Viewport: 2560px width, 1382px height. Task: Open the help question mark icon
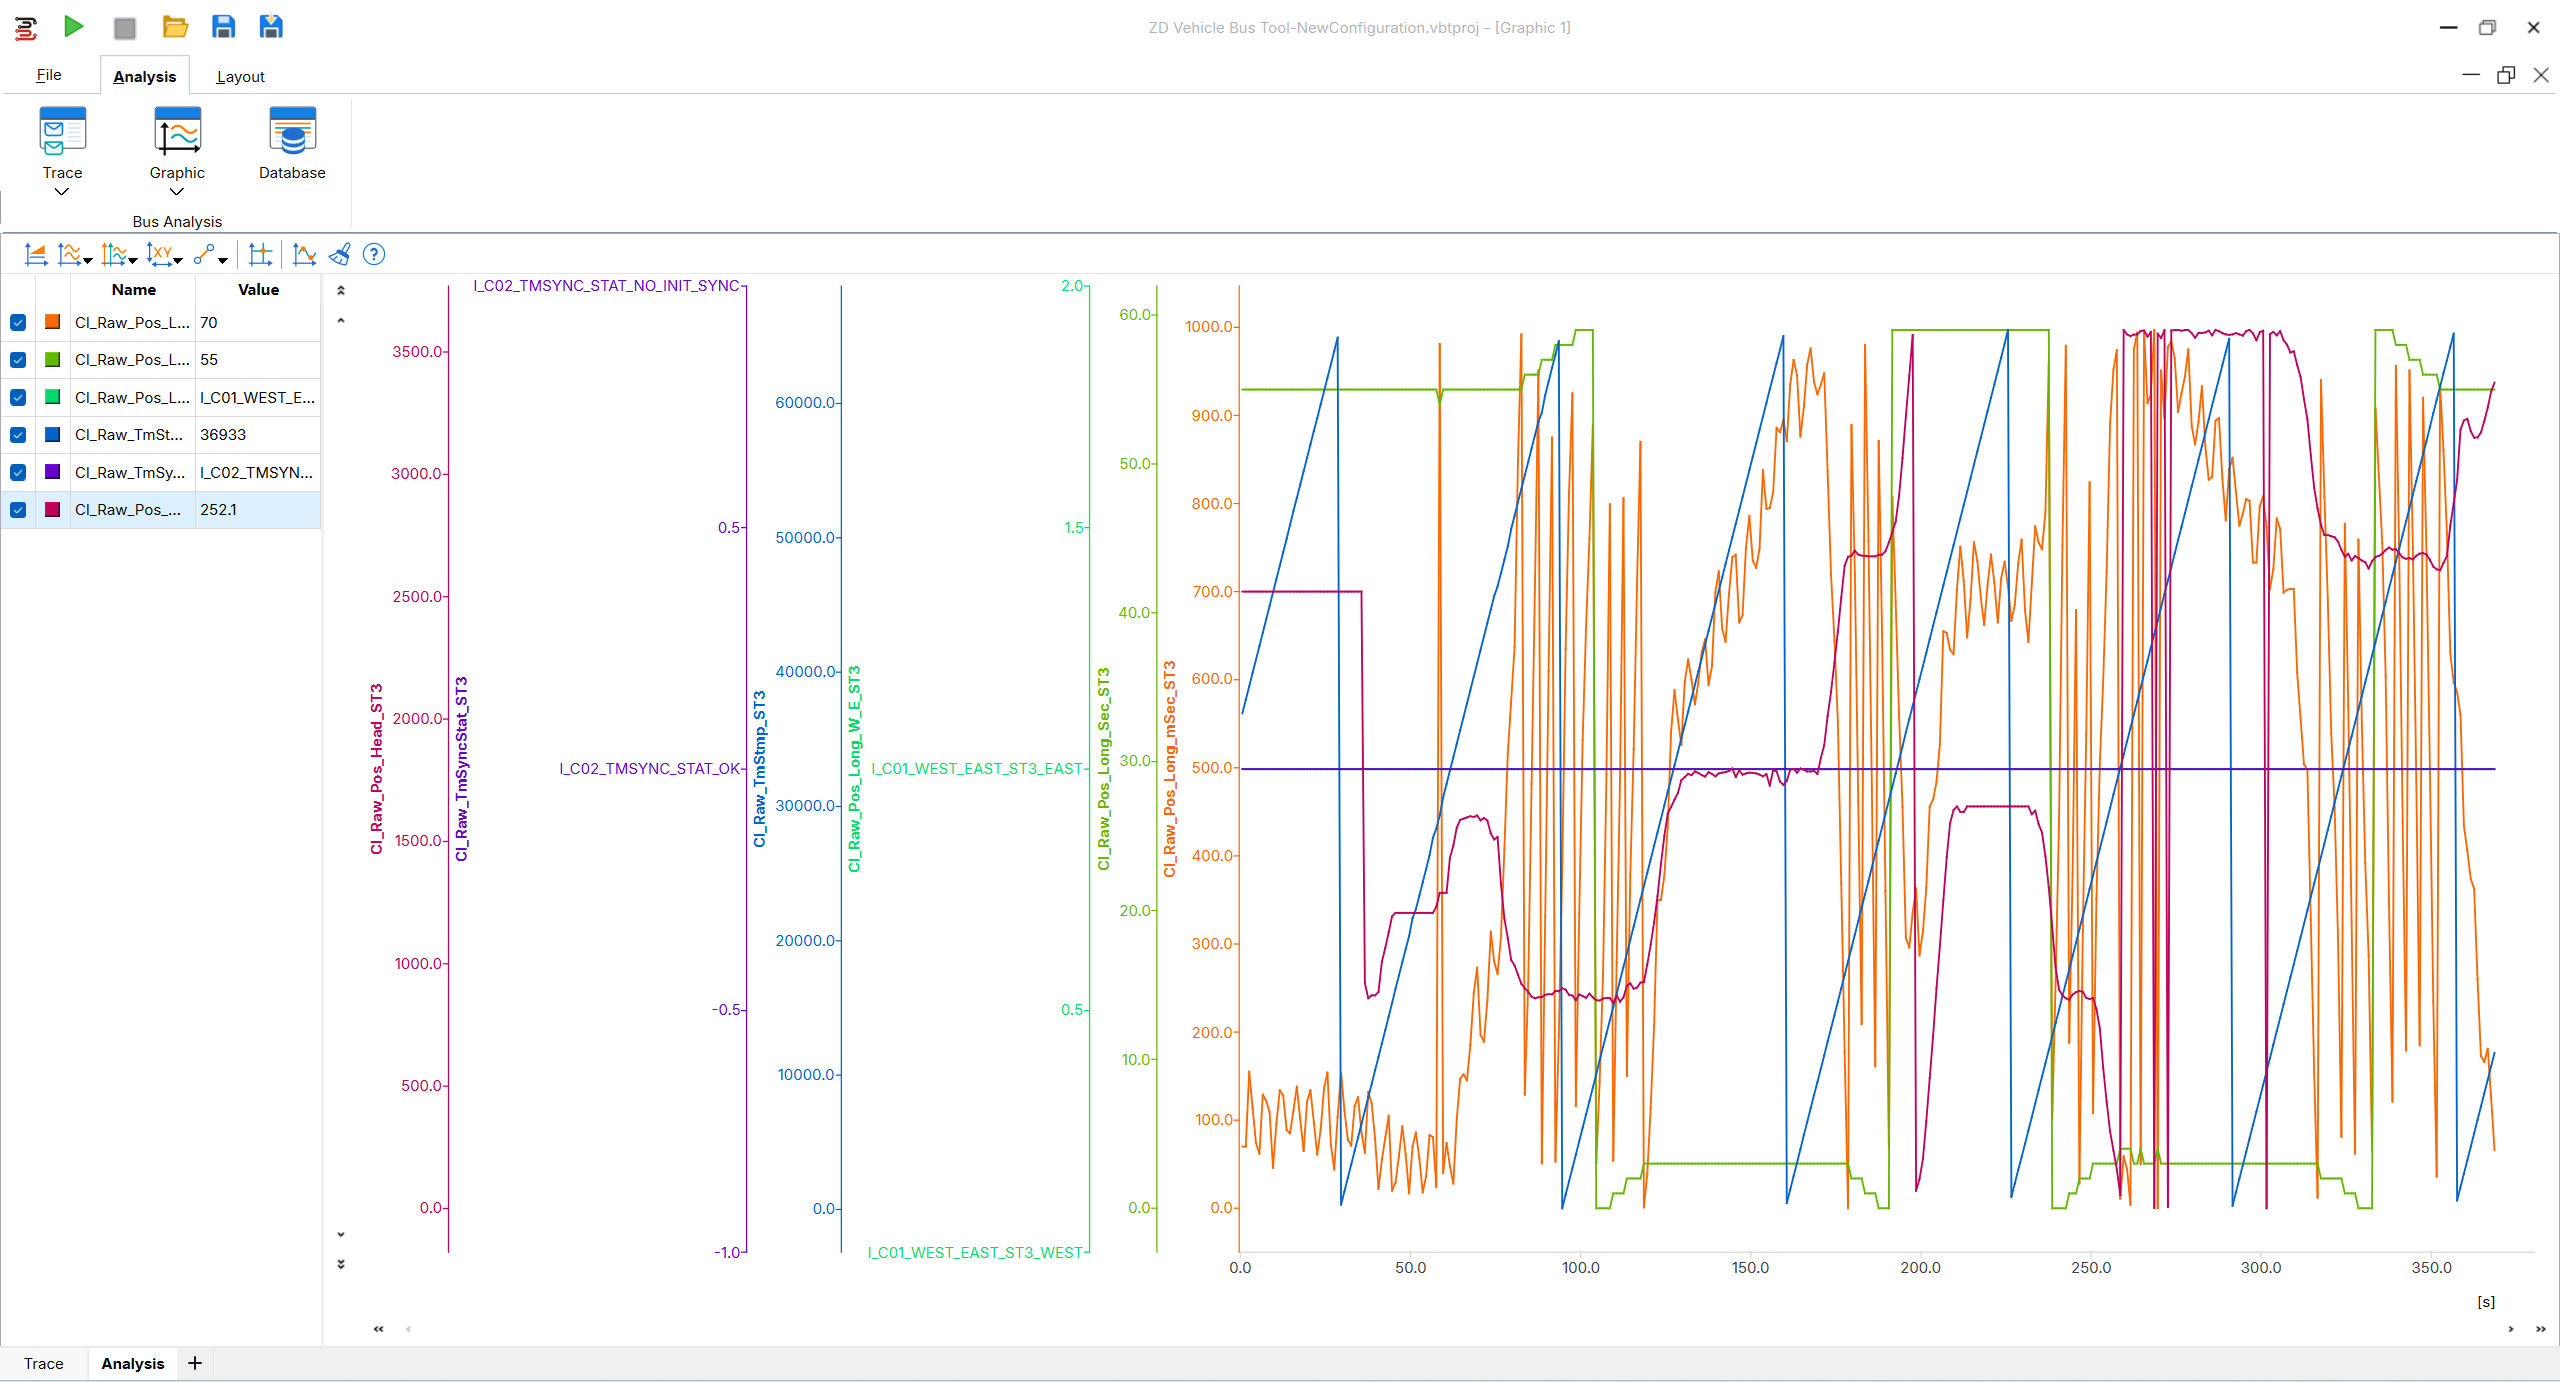pos(374,255)
